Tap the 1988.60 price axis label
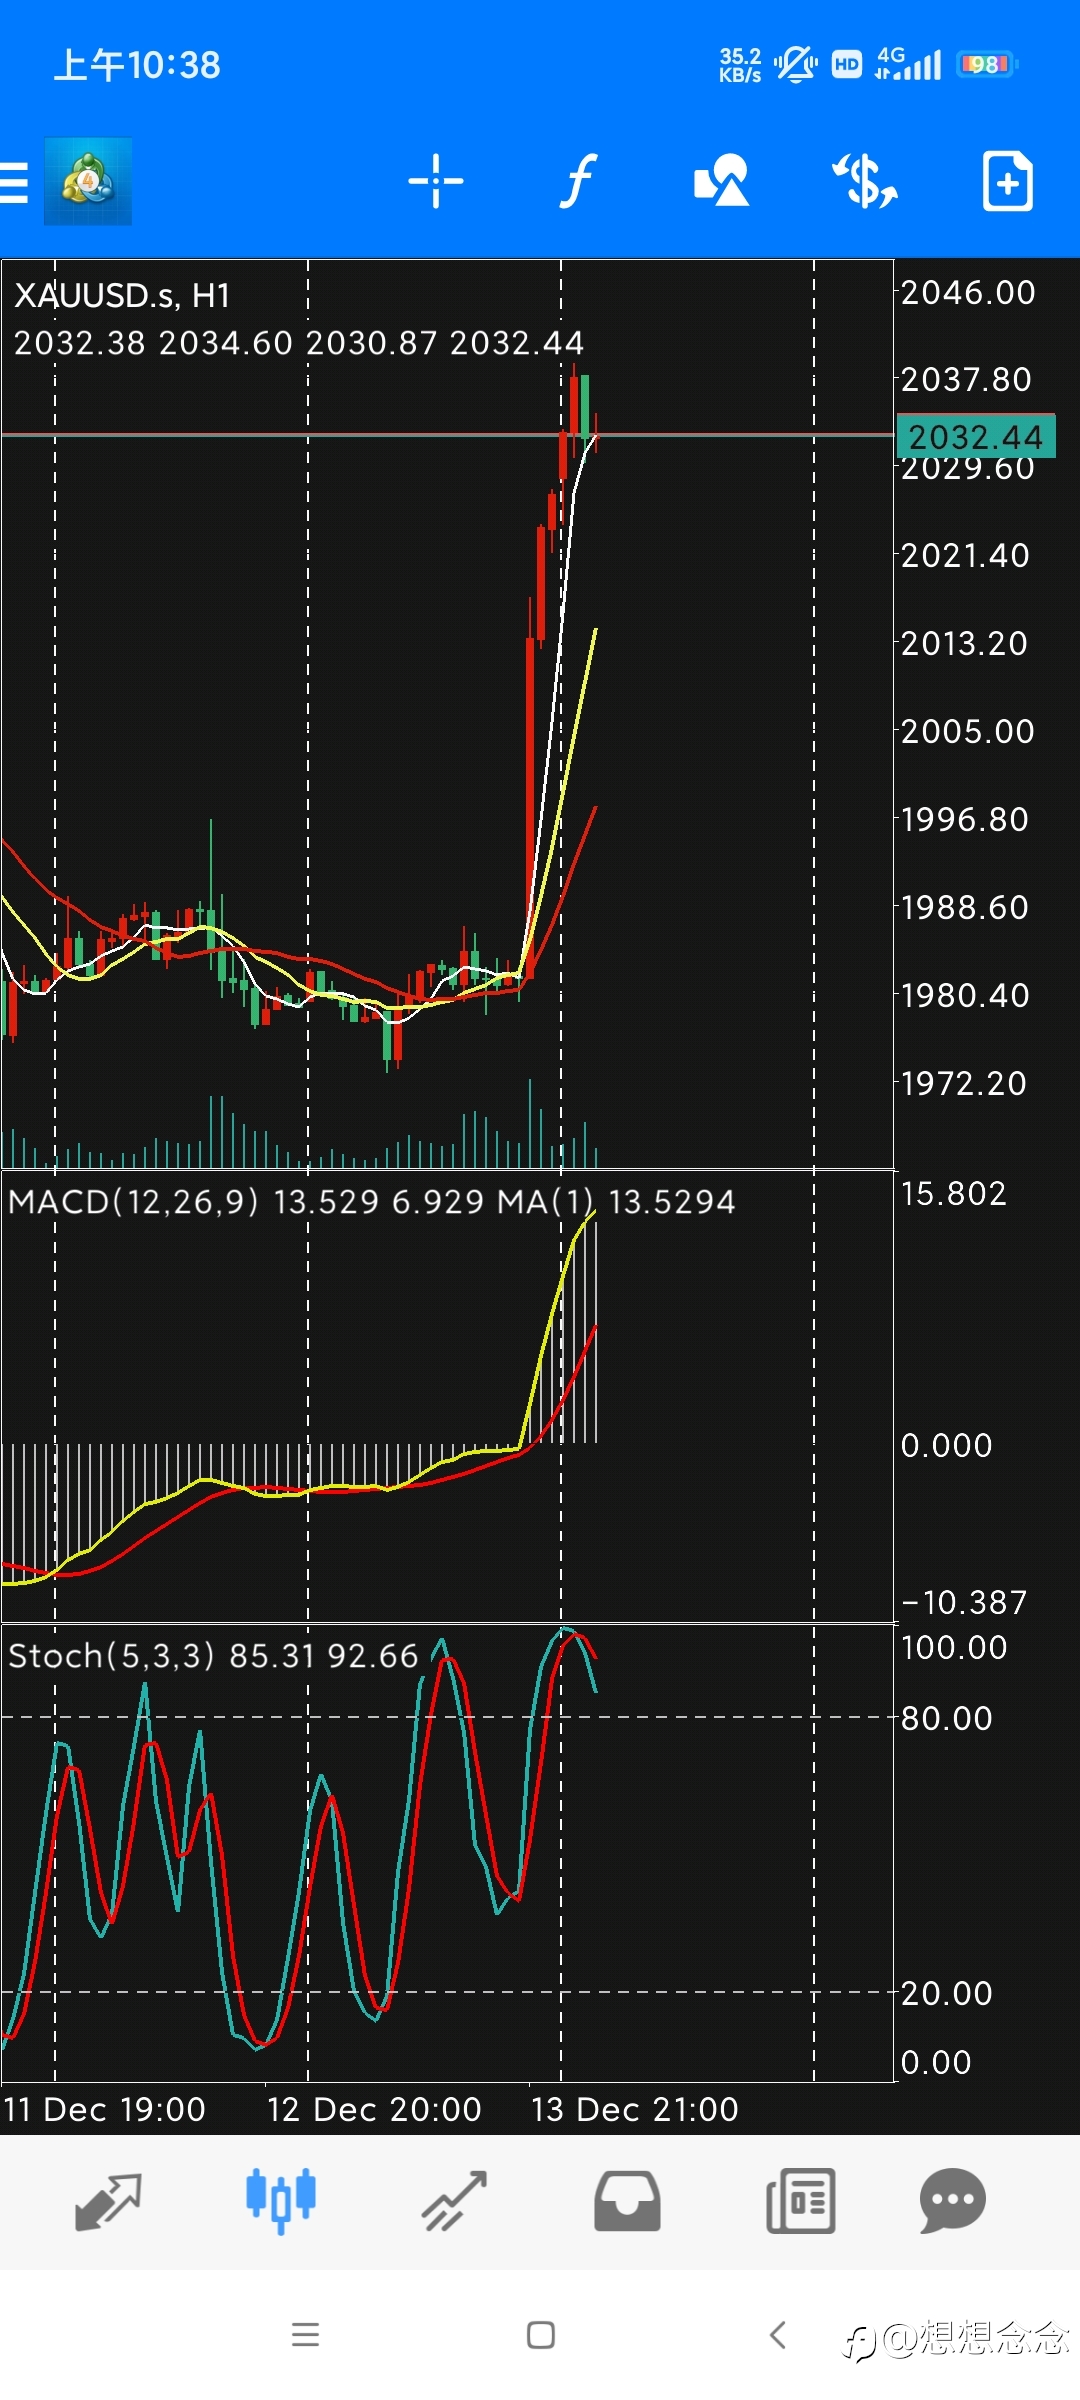 pyautogui.click(x=965, y=907)
